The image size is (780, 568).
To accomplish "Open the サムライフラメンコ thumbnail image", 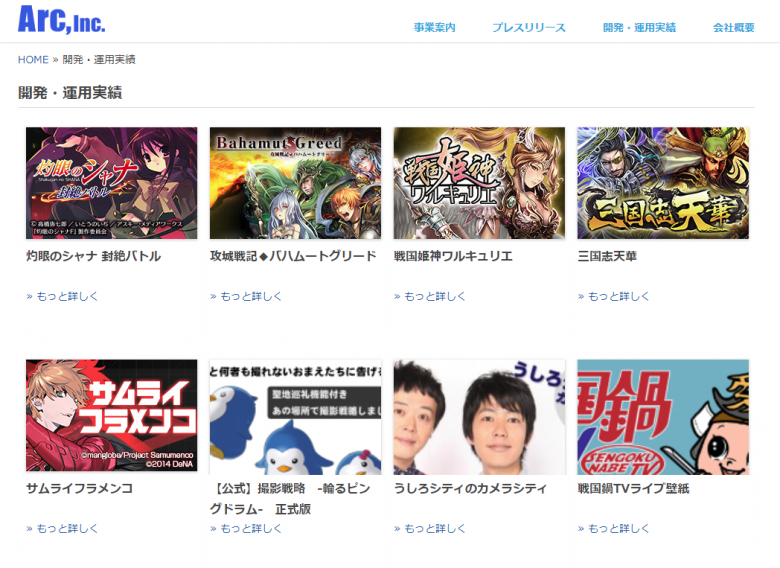I will pyautogui.click(x=111, y=415).
